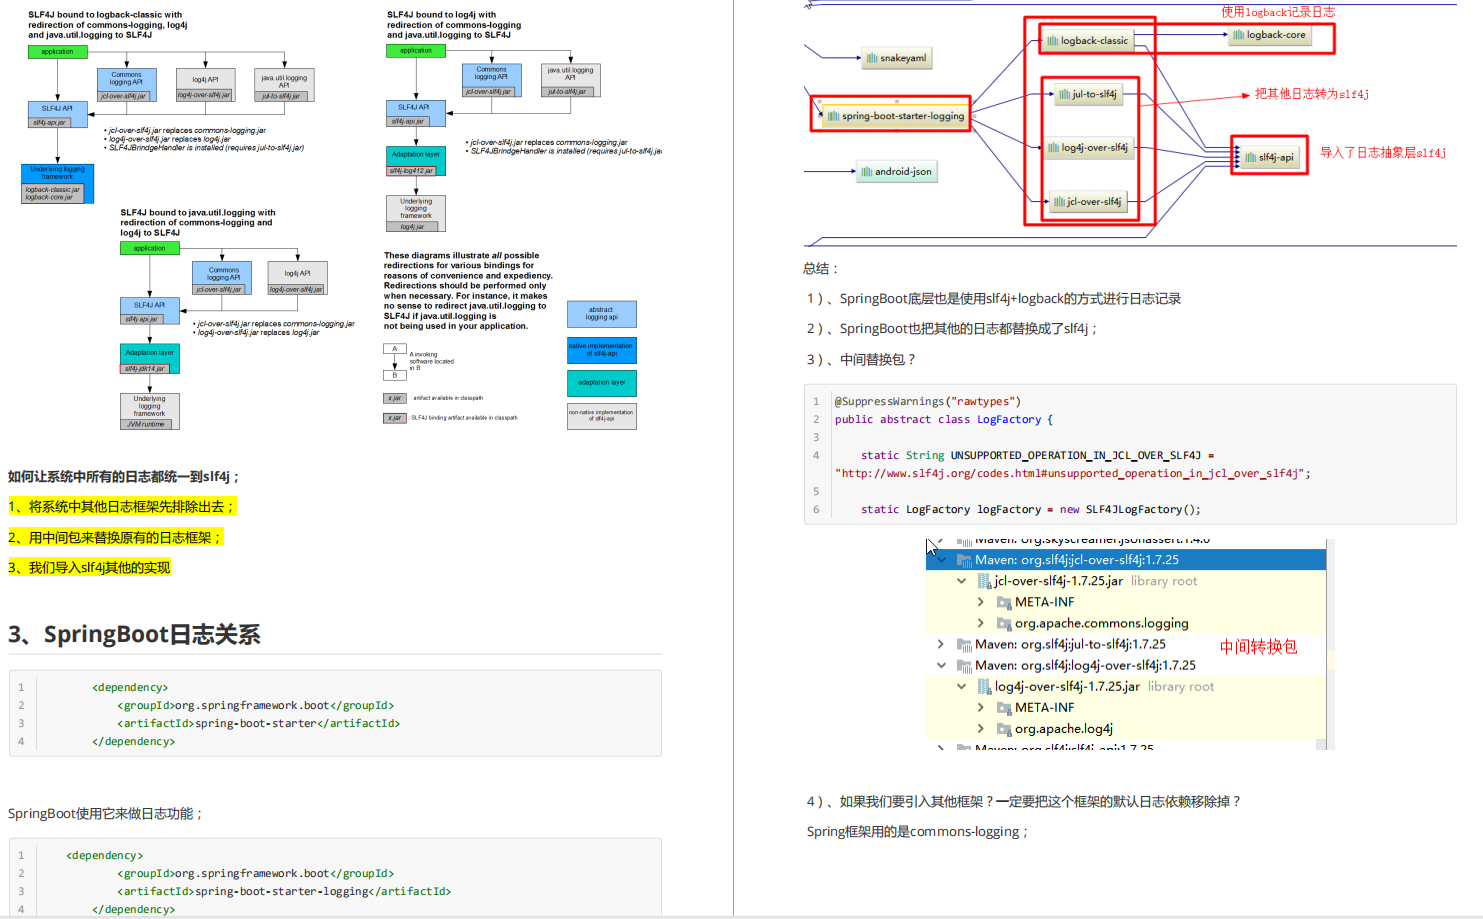The image size is (1483, 919).
Task: Click the library icon on log4j-over-slf4j diagram node
Action: (x=1053, y=148)
